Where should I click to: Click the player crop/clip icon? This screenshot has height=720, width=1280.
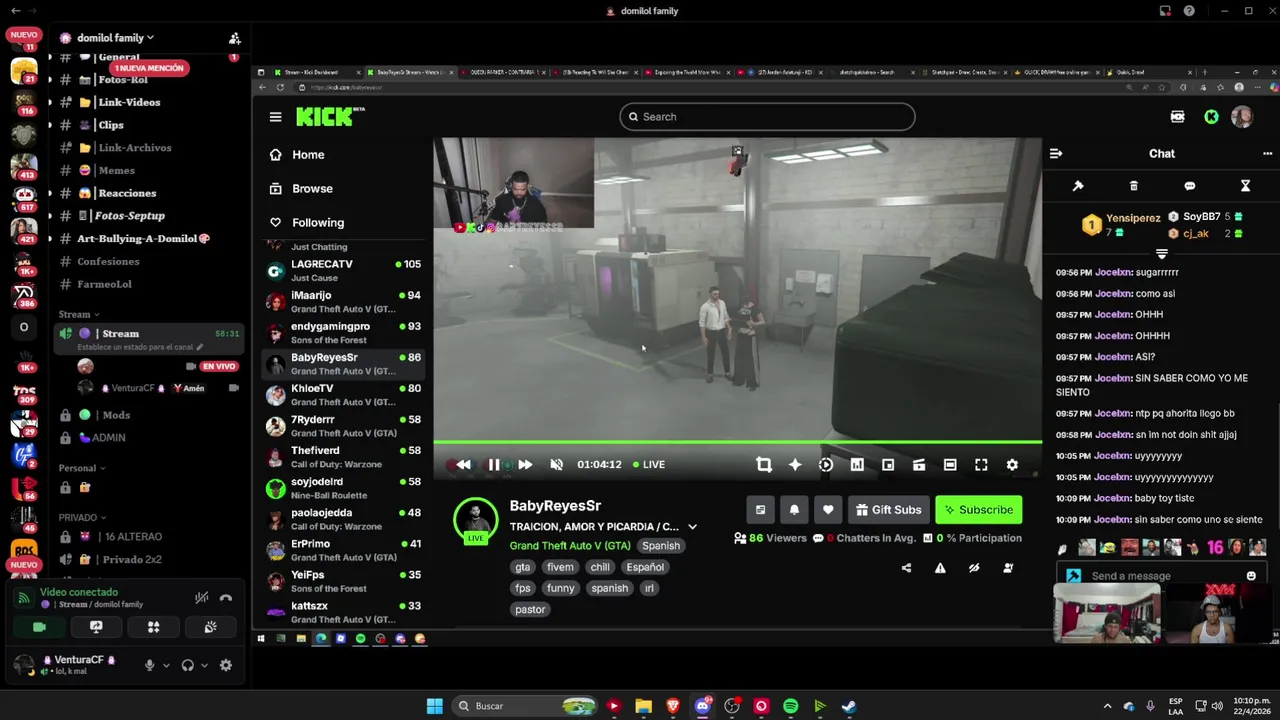click(764, 465)
